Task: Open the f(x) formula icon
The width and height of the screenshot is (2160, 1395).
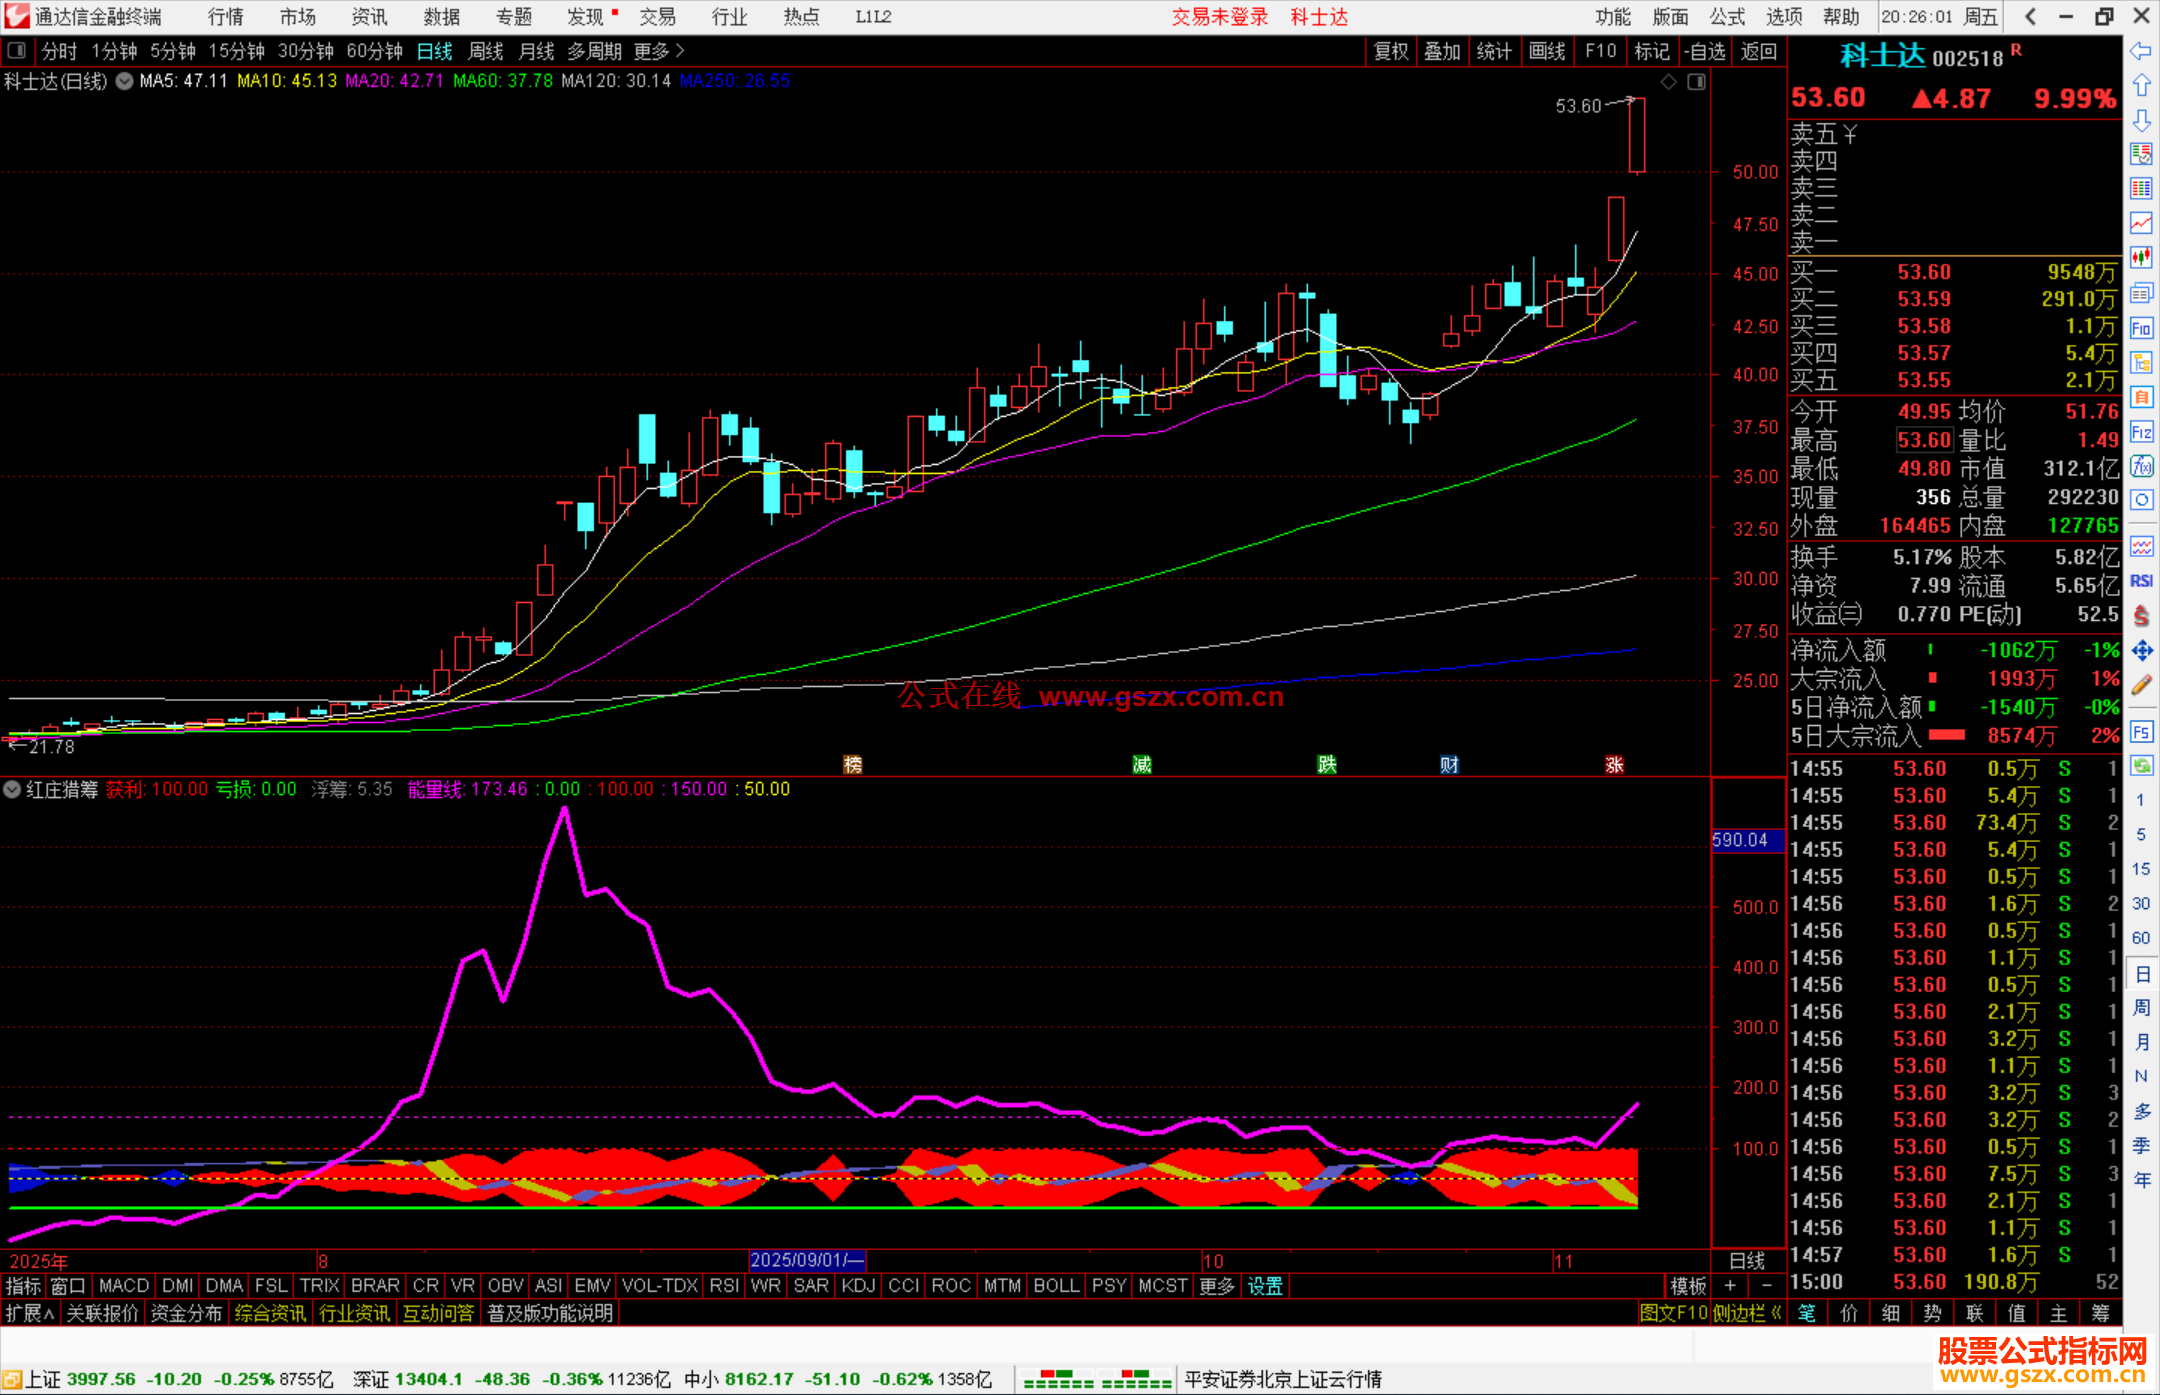Action: point(2141,466)
